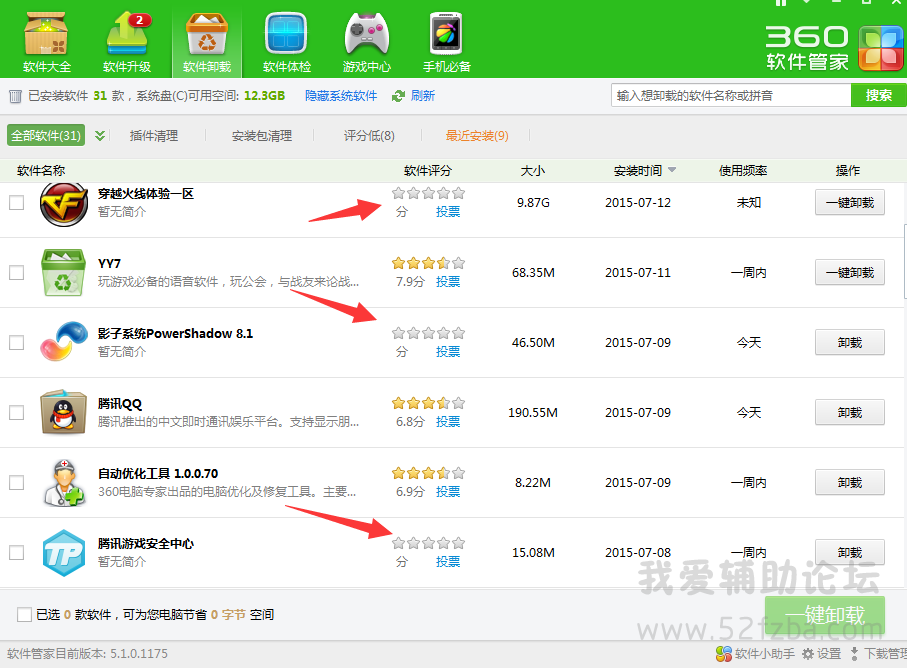The width and height of the screenshot is (907, 668).
Task: Click the 腾讯QQ penguin icon
Action: coord(64,412)
